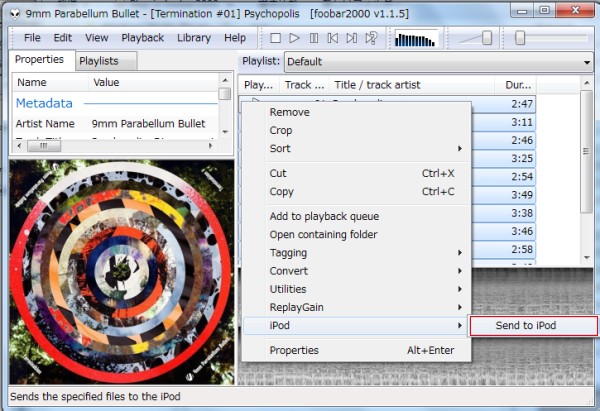
Task: Click the Pause playback icon
Action: coord(314,38)
